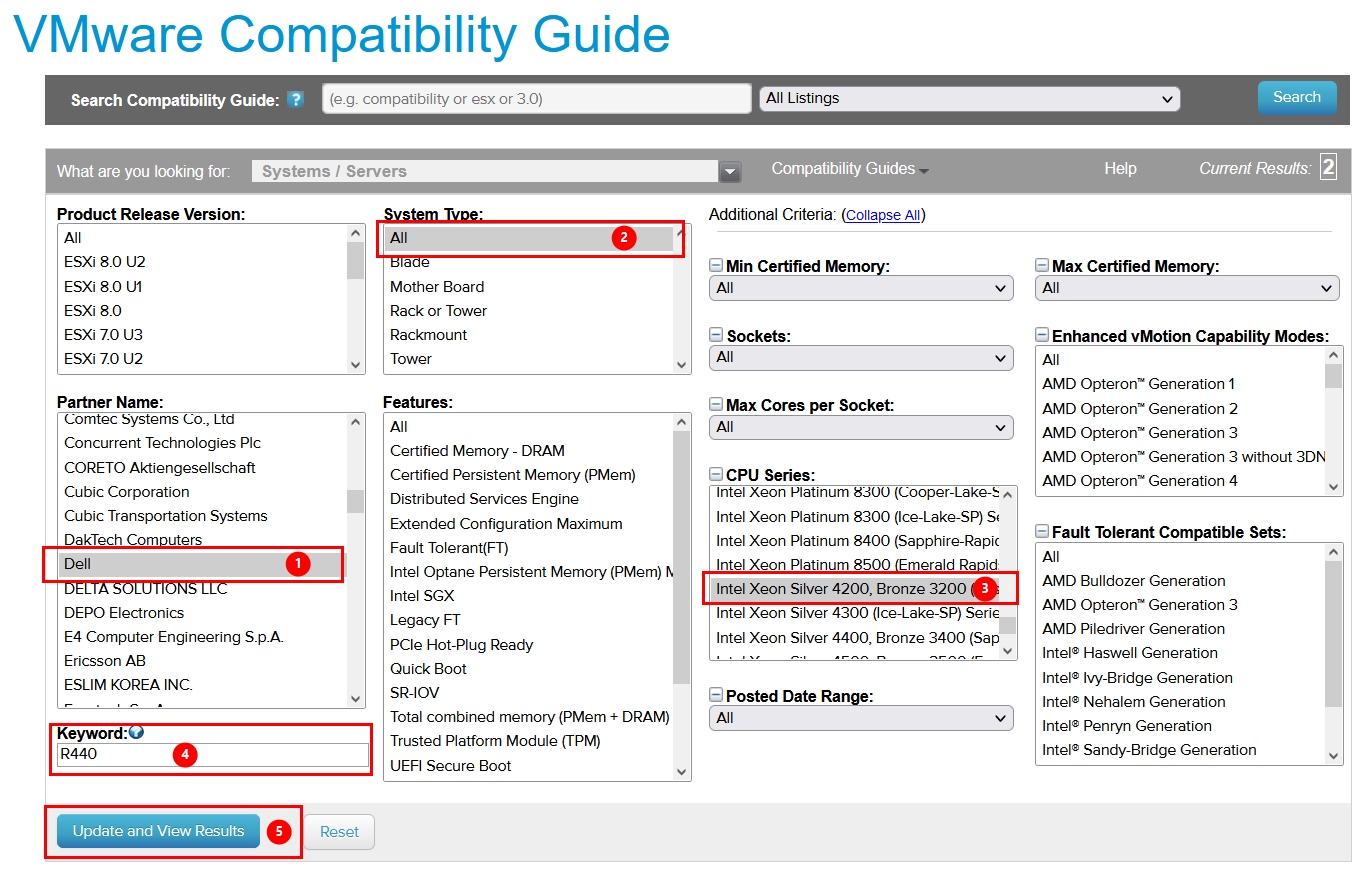The height and width of the screenshot is (873, 1364).
Task: Collapse the Max Cores per Socket section
Action: click(716, 405)
